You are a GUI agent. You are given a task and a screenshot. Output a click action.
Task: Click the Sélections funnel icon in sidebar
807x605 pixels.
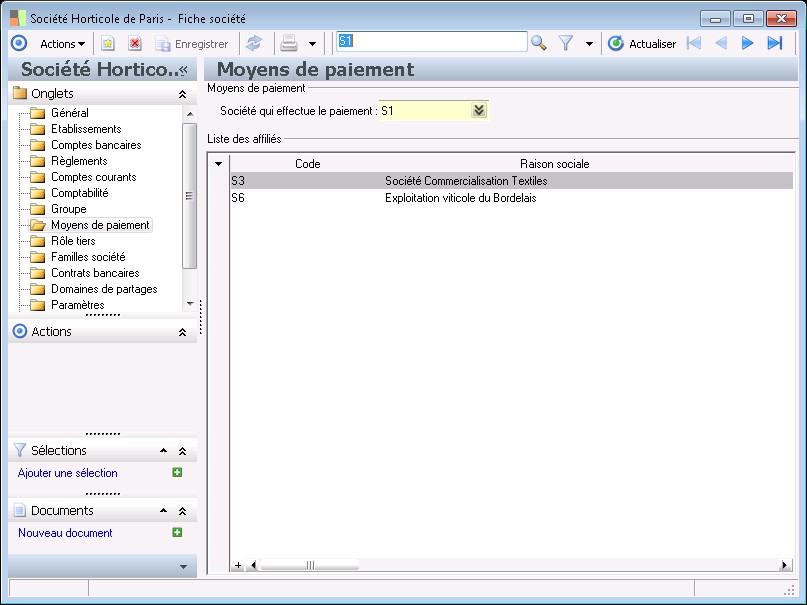[20, 450]
